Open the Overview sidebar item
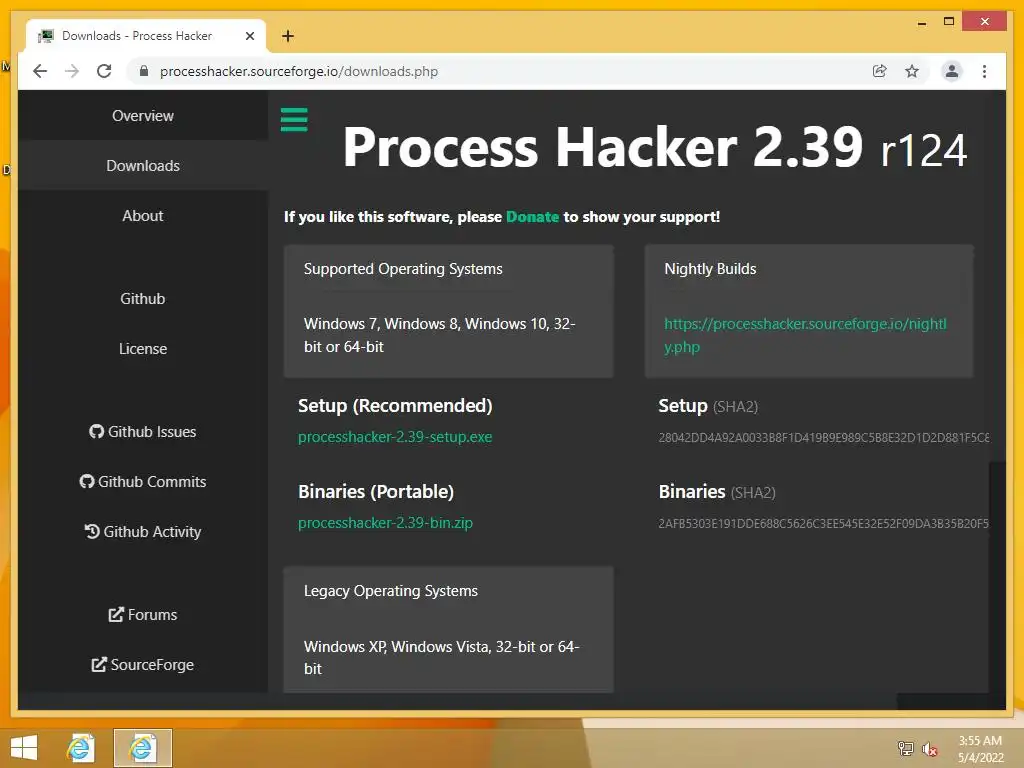 click(142, 116)
